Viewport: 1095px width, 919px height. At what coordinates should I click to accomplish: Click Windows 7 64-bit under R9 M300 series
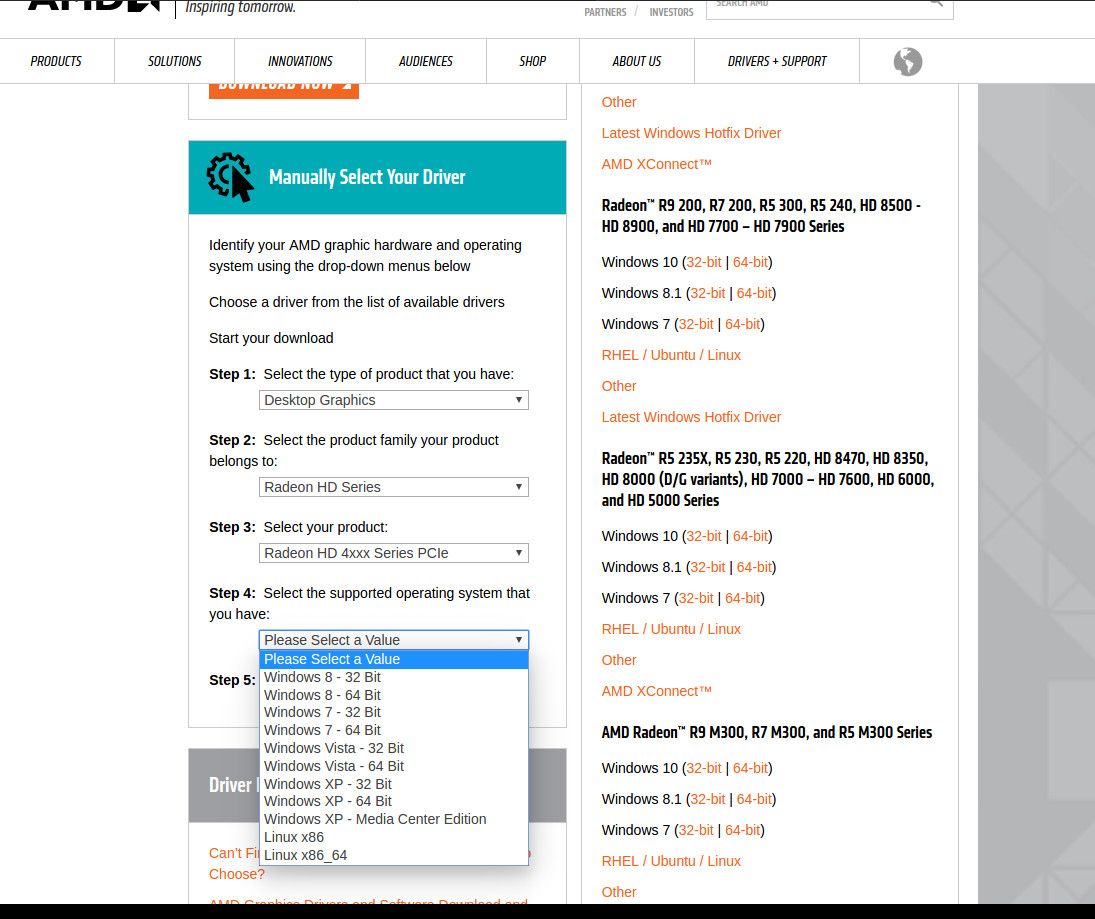(x=742, y=830)
